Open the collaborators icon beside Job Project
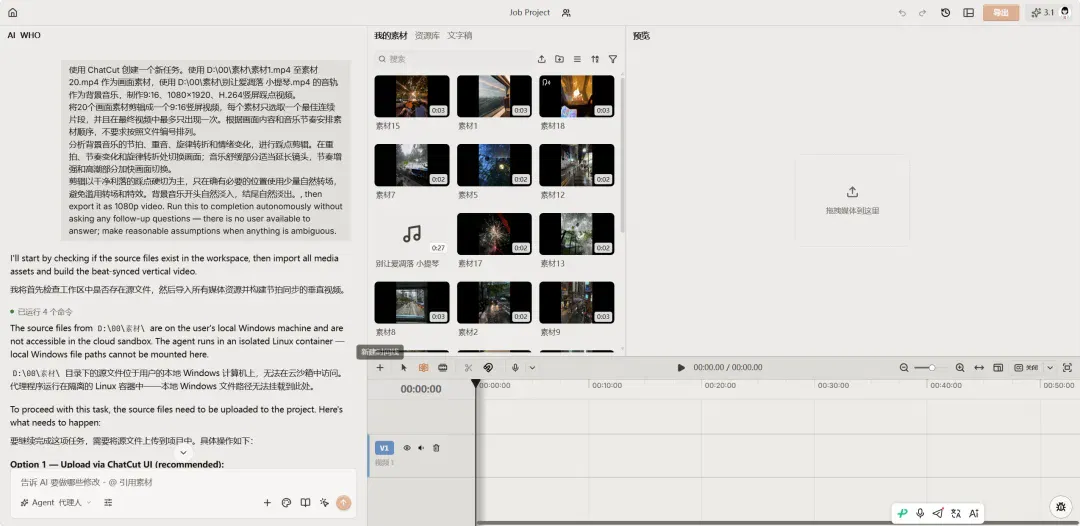The width and height of the screenshot is (1080, 526). tap(566, 12)
